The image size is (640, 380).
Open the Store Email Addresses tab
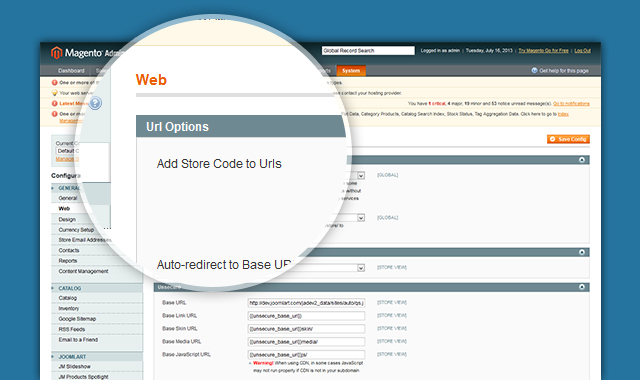point(84,240)
